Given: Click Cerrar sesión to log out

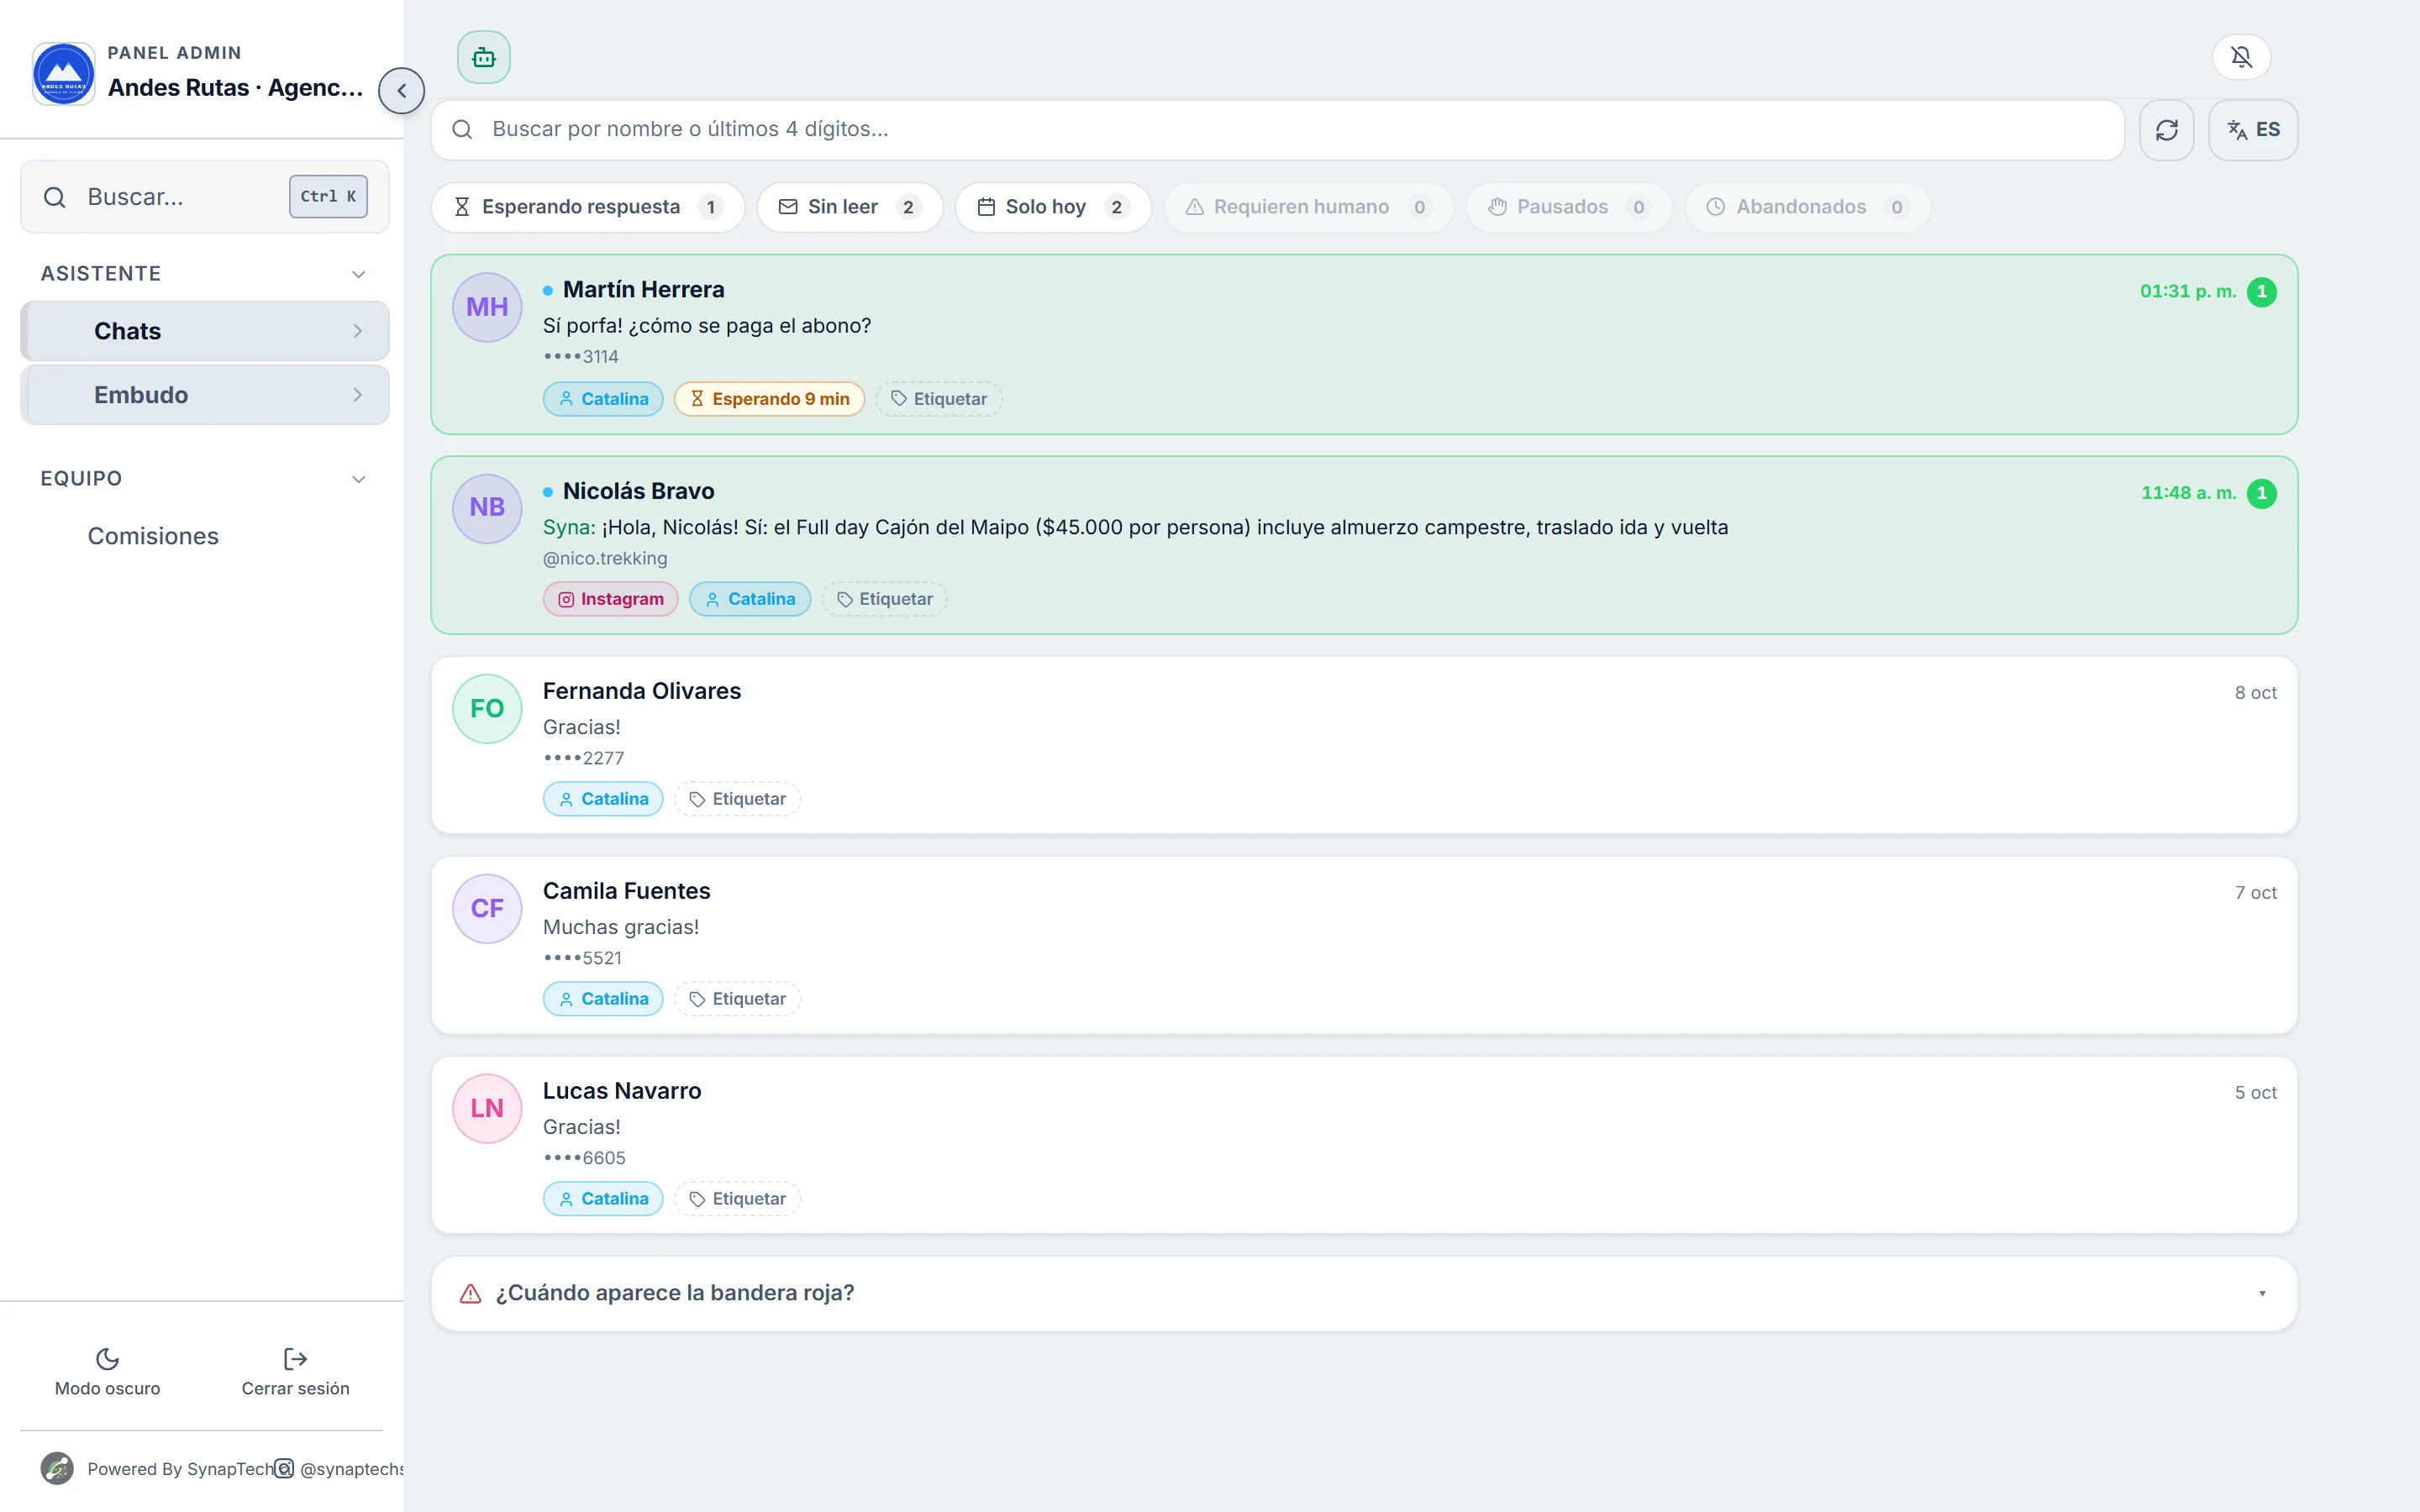Looking at the screenshot, I should [295, 1372].
